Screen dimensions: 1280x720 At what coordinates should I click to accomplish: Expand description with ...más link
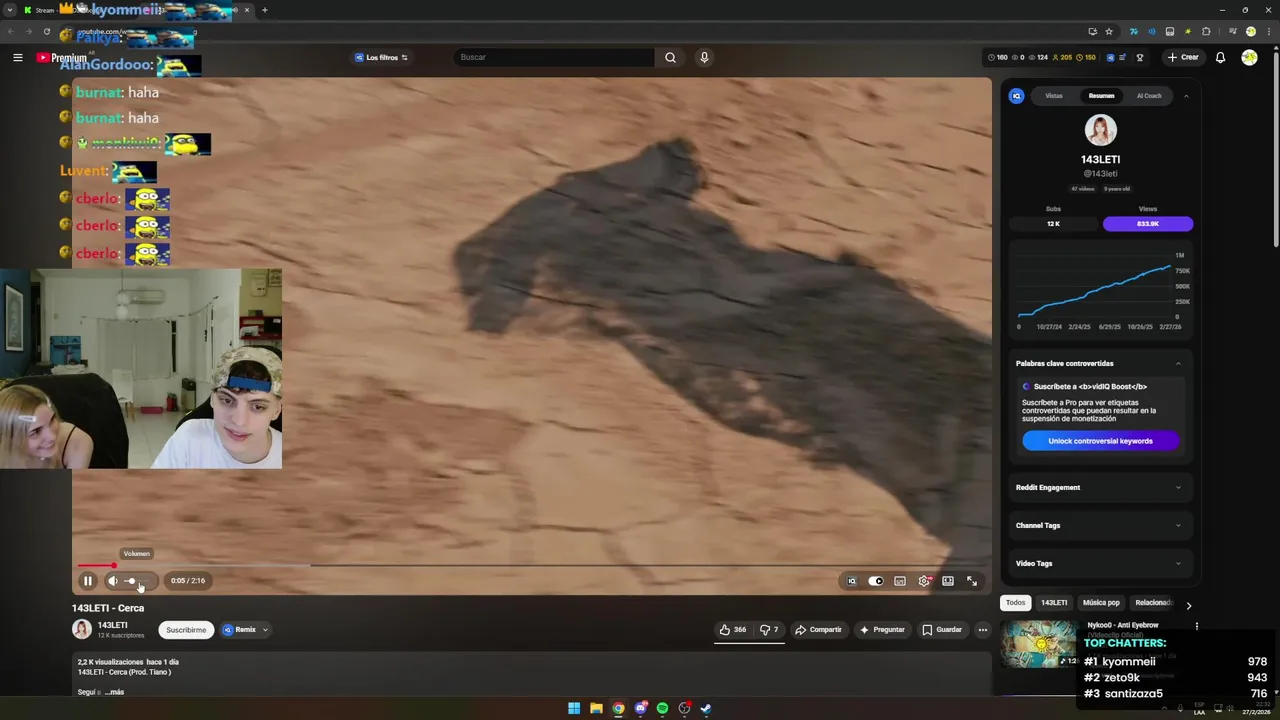[x=115, y=692]
